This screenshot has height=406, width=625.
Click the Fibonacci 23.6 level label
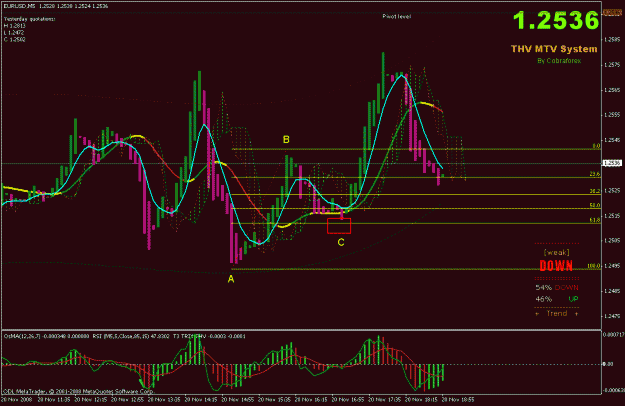coord(595,174)
